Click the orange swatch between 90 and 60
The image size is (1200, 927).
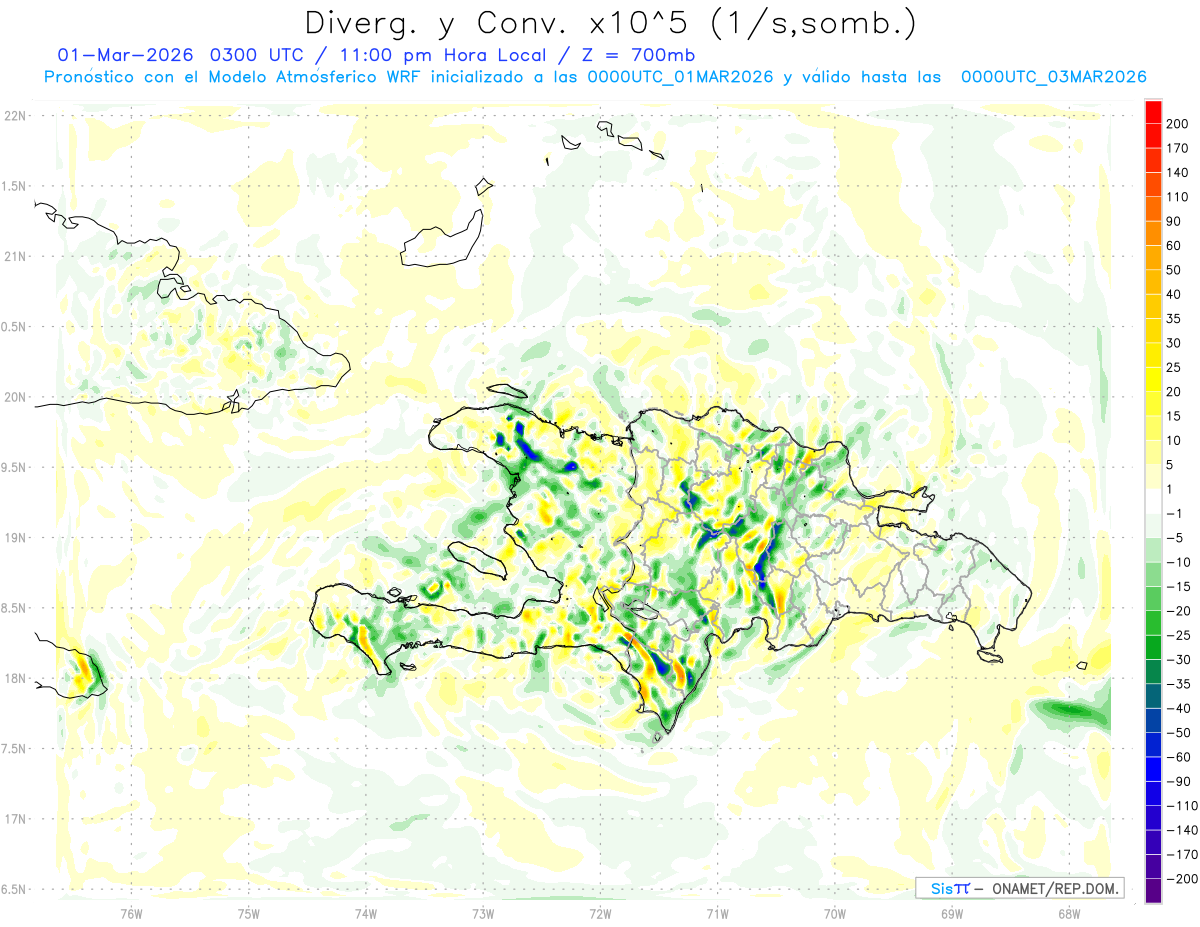click(1153, 233)
